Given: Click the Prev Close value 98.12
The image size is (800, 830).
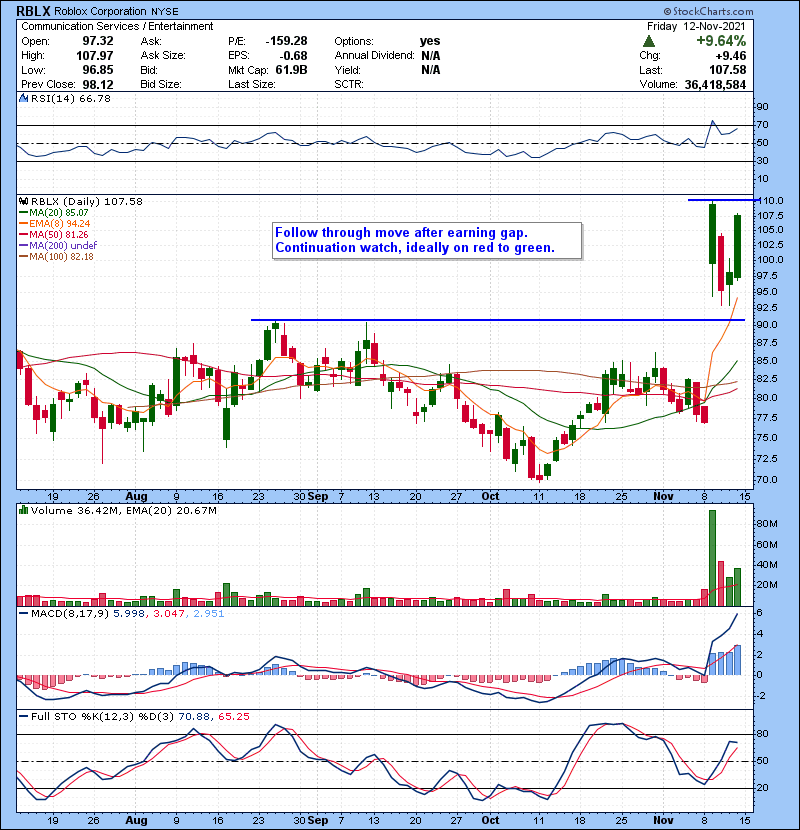Looking at the screenshot, I should click(97, 84).
